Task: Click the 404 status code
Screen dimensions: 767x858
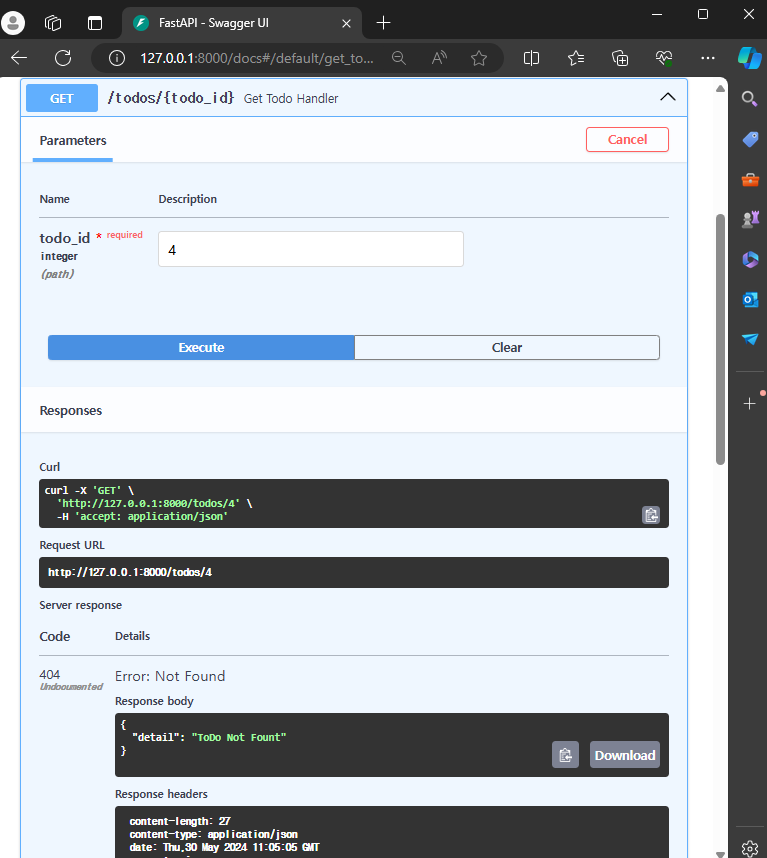Action: pos(50,675)
